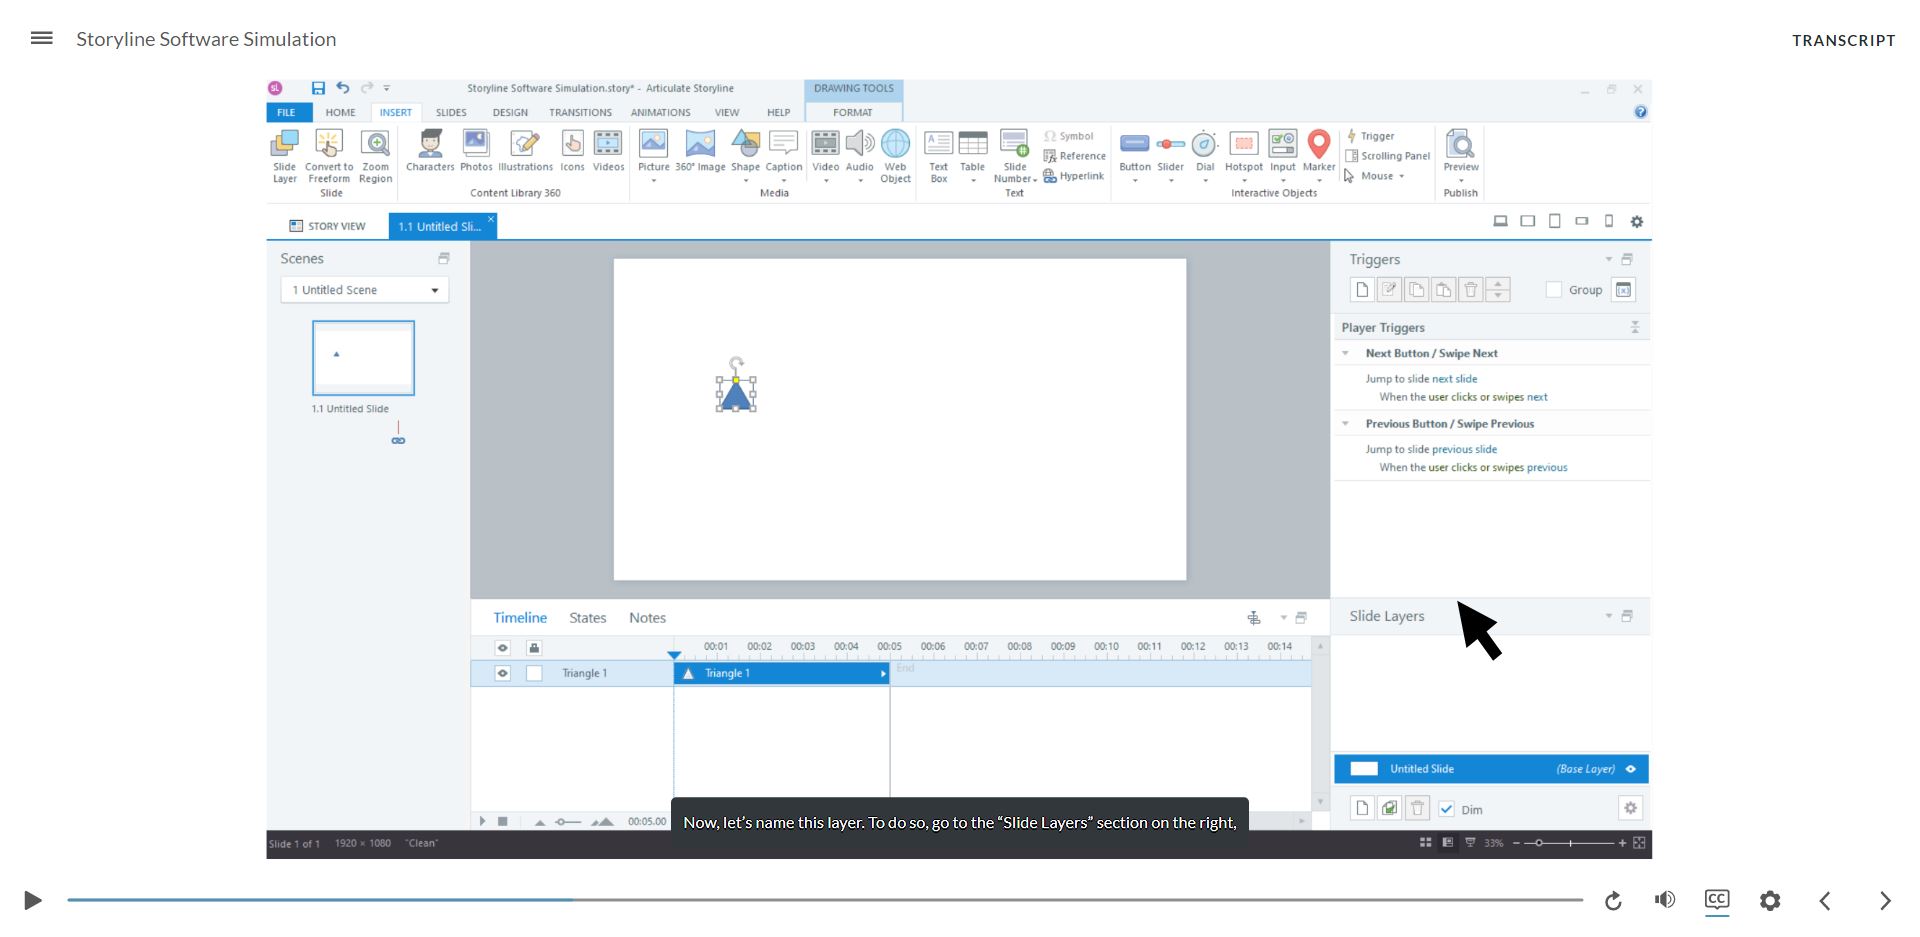This screenshot has width=1920, height=937.
Task: Add a Marker to the slide
Action: tap(1317, 150)
